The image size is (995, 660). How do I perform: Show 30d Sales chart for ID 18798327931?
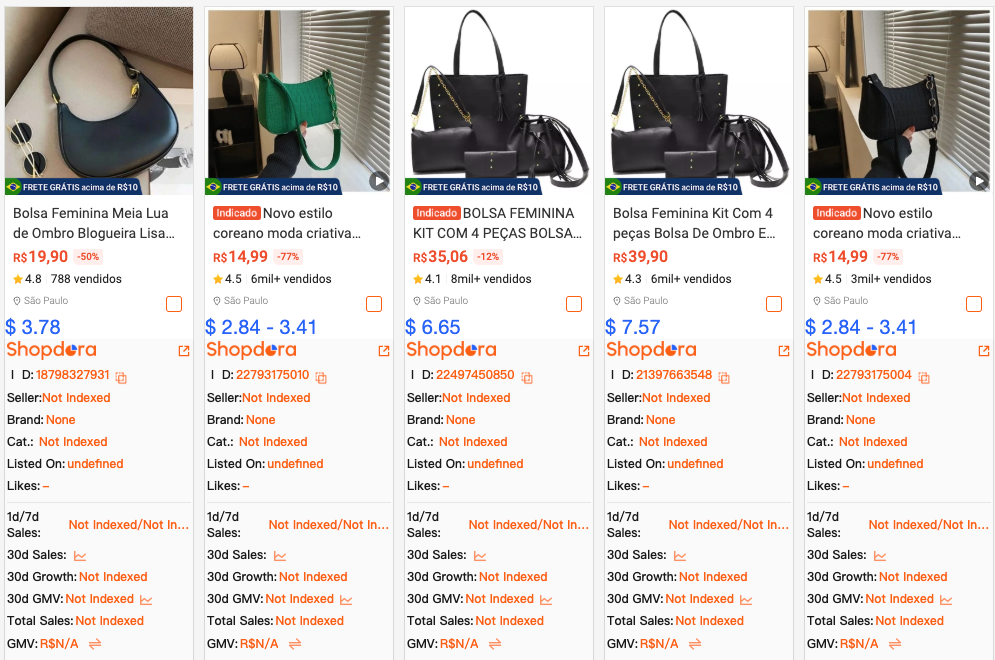(x=80, y=555)
